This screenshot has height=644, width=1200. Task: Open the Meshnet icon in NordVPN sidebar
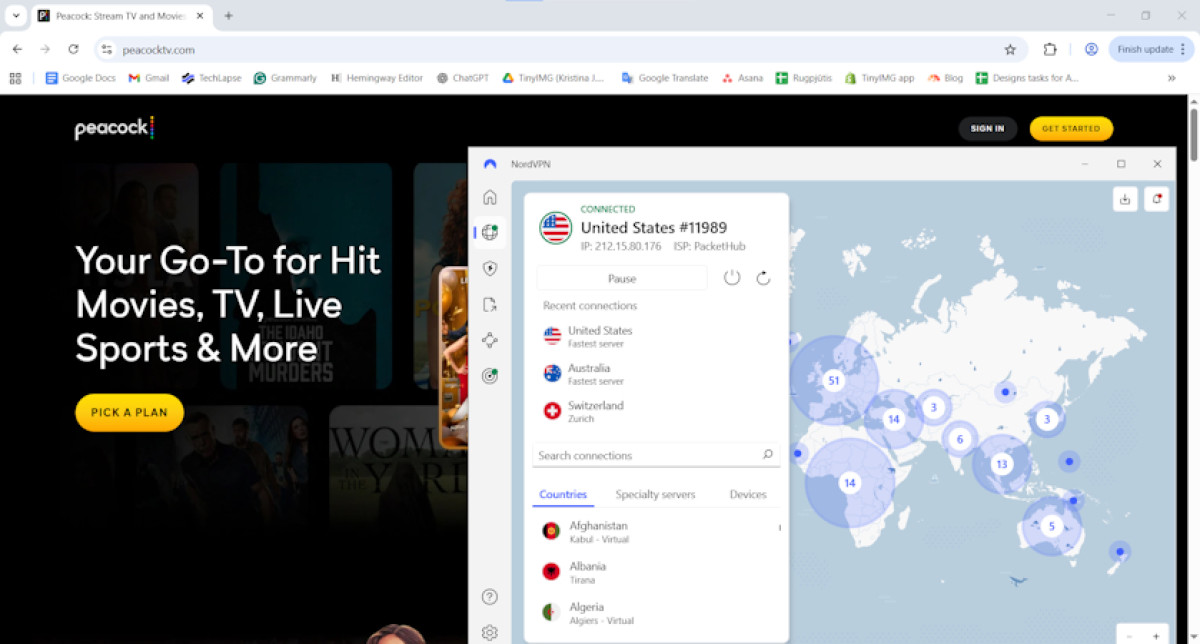(490, 341)
